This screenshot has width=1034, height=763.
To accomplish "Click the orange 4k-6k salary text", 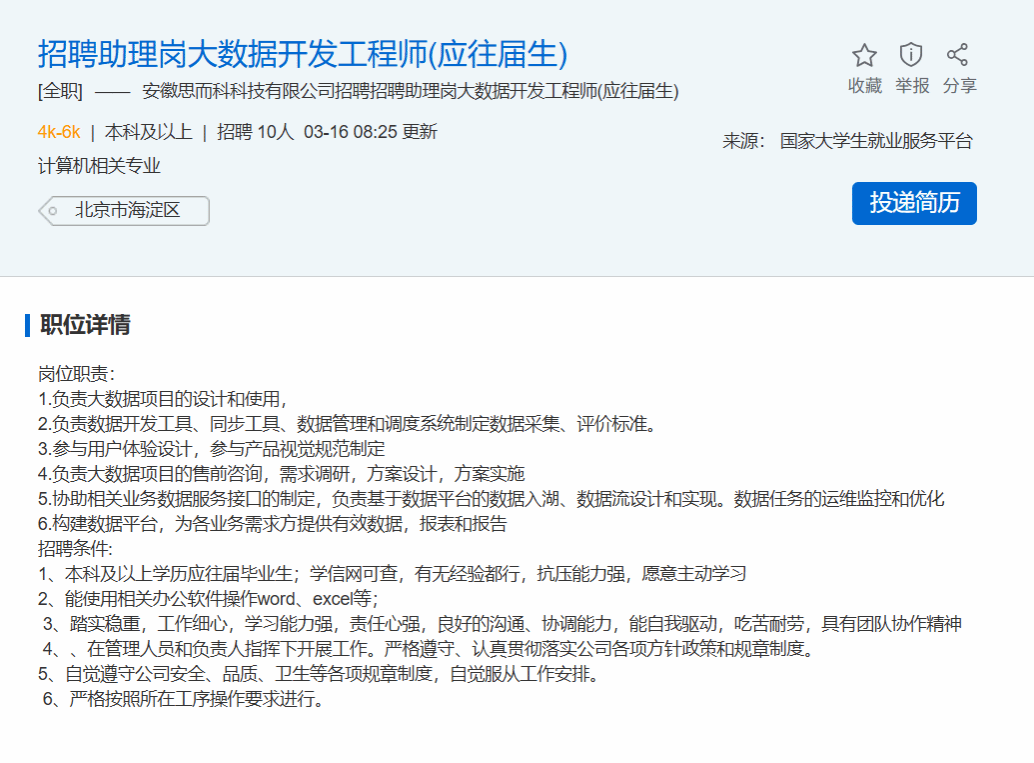I will tap(59, 132).
